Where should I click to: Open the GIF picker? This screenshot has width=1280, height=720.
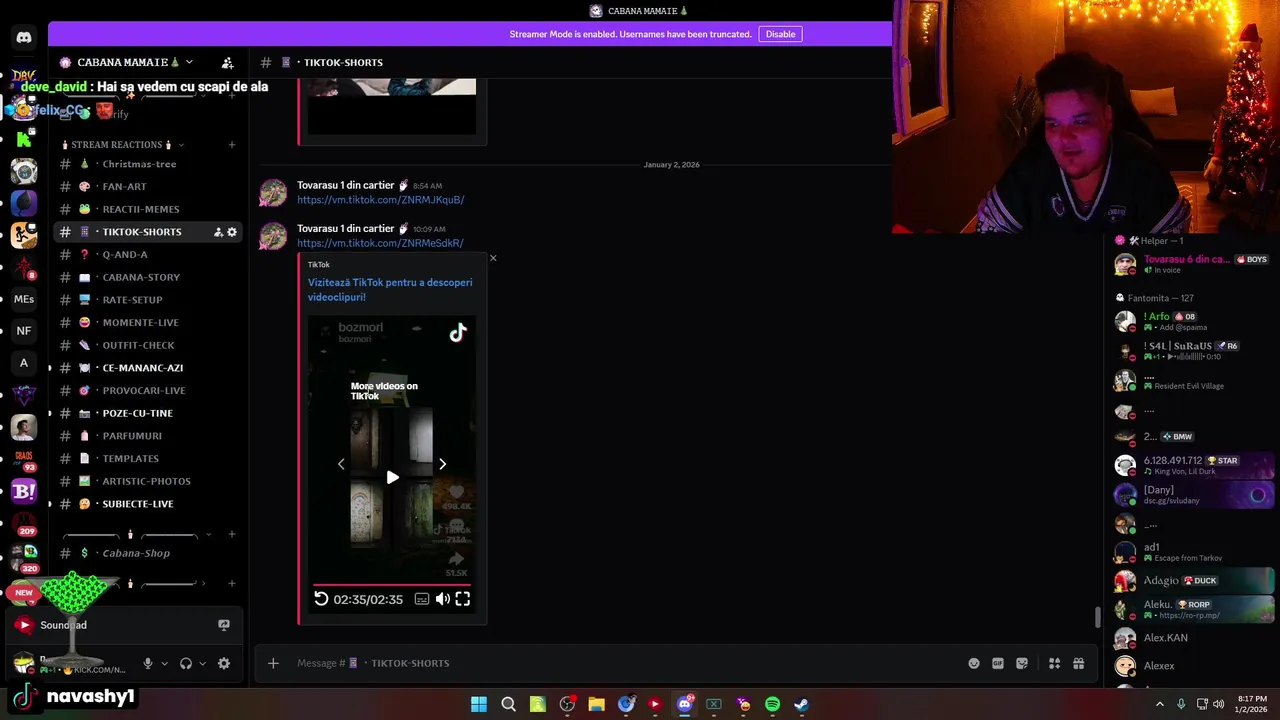(x=998, y=663)
